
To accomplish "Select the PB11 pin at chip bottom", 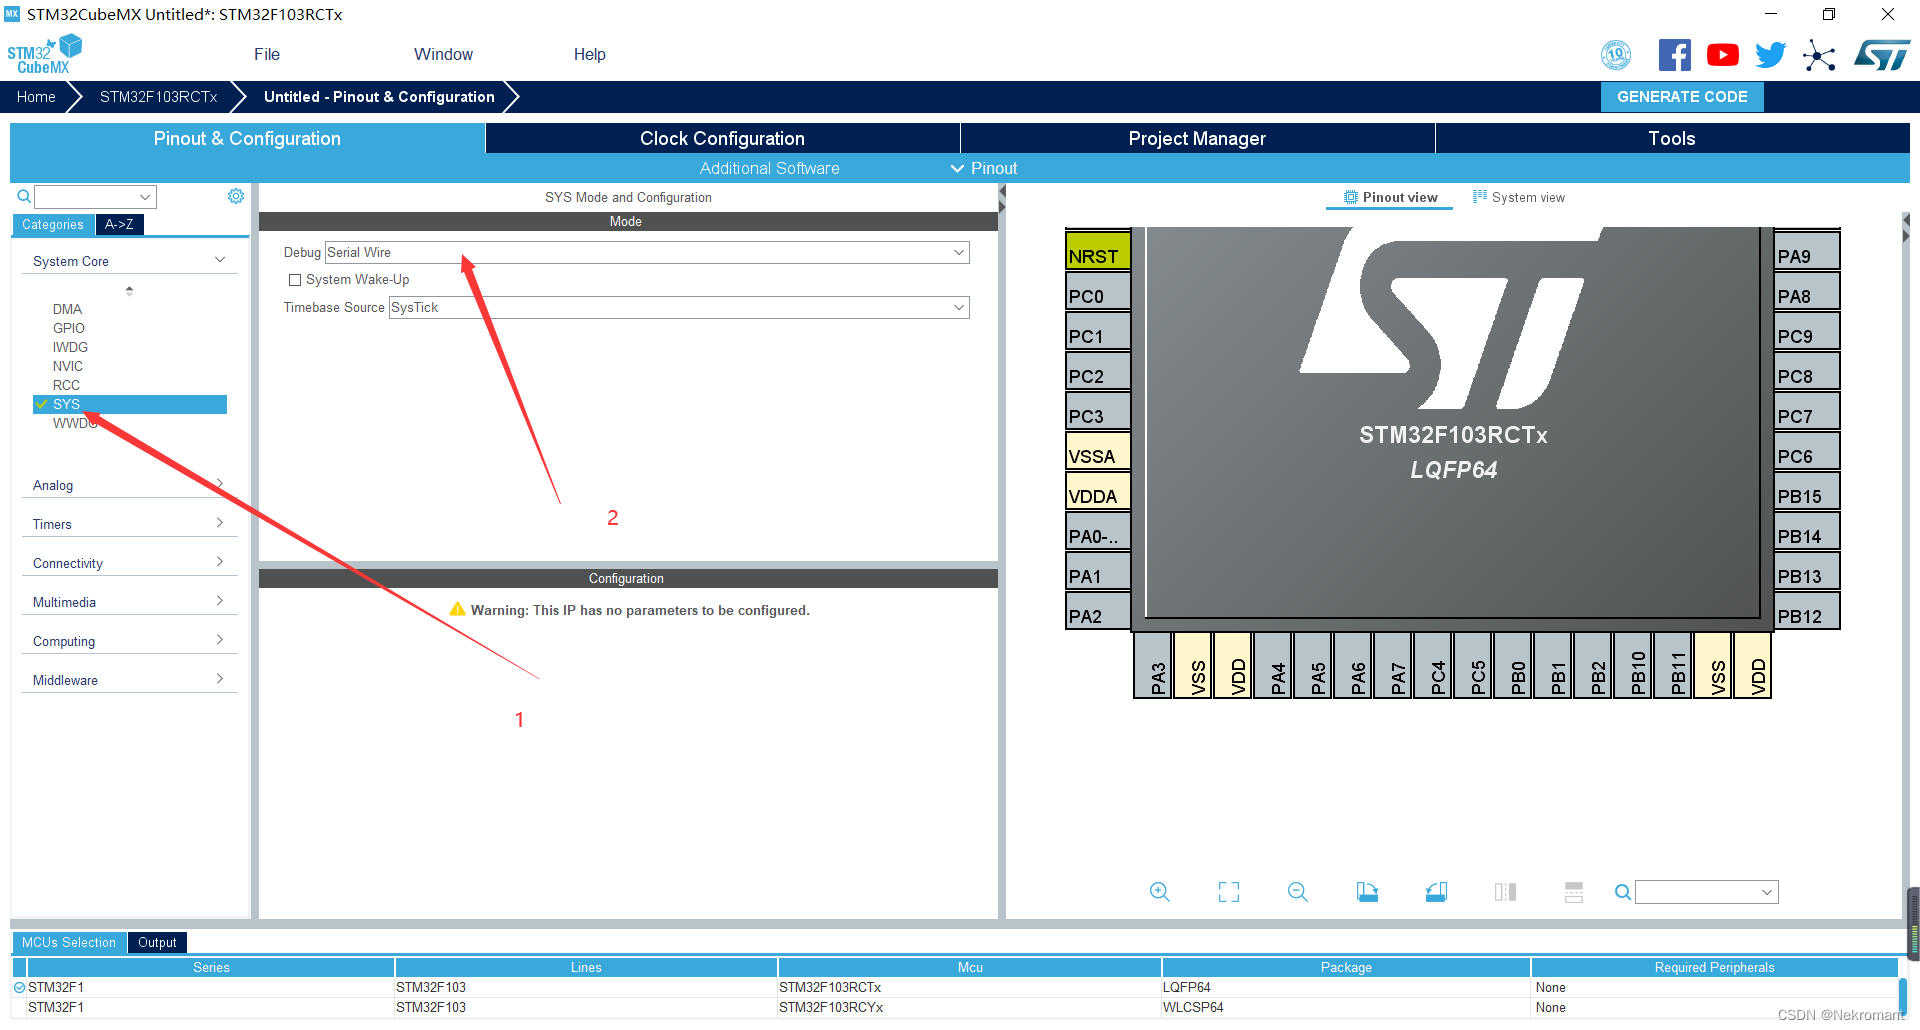I will (x=1673, y=665).
